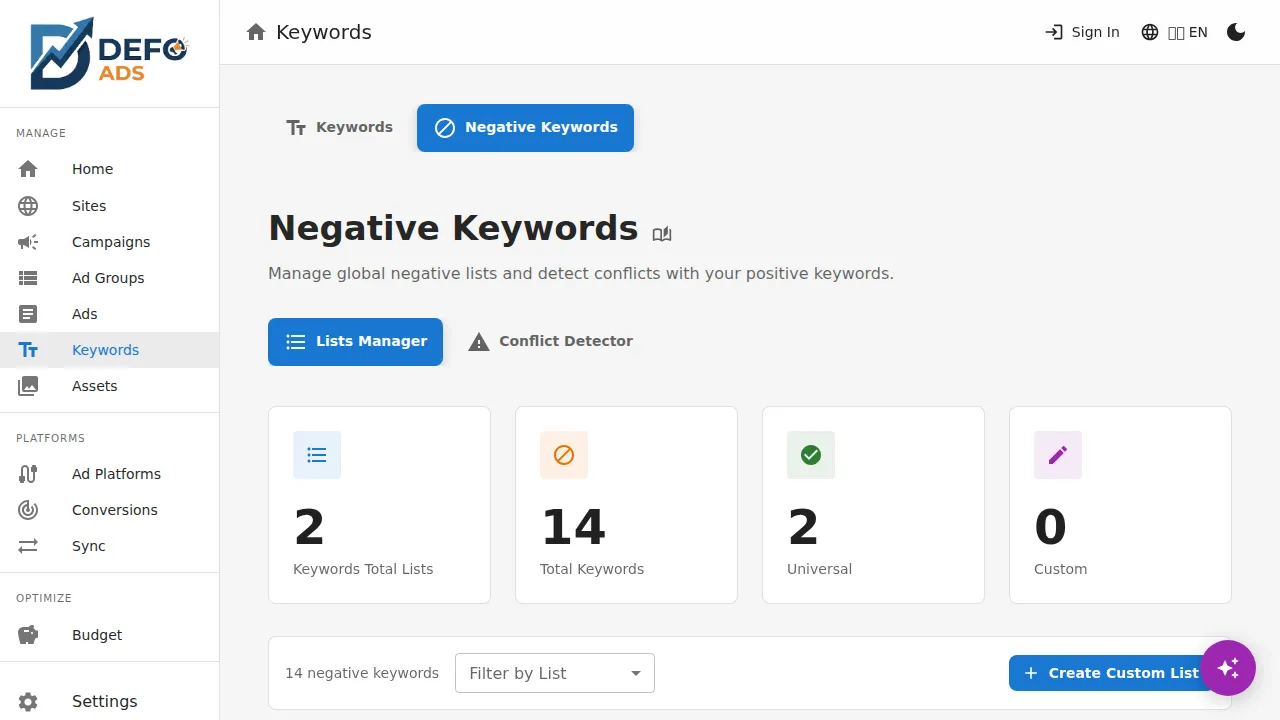Open the EN language selector
The height and width of the screenshot is (720, 1280).
point(1174,32)
